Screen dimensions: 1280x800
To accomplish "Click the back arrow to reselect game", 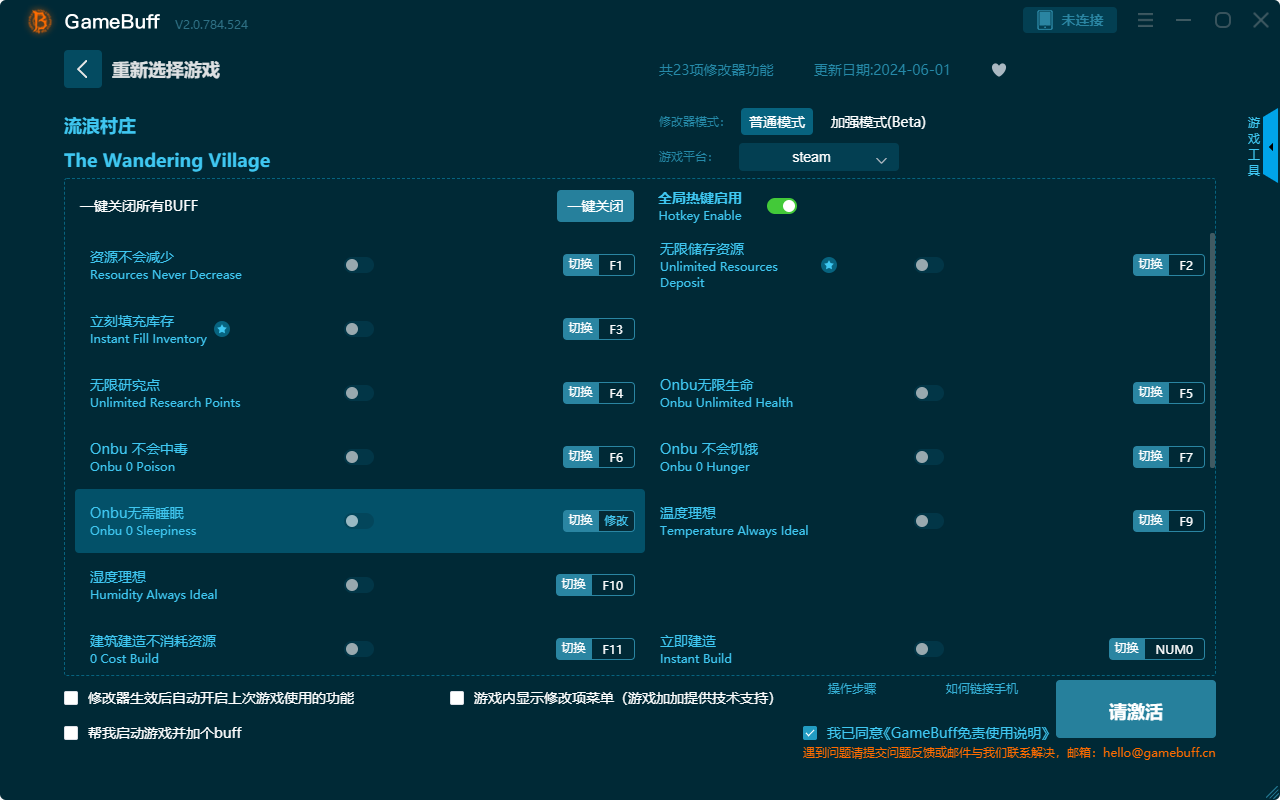I will coord(83,69).
